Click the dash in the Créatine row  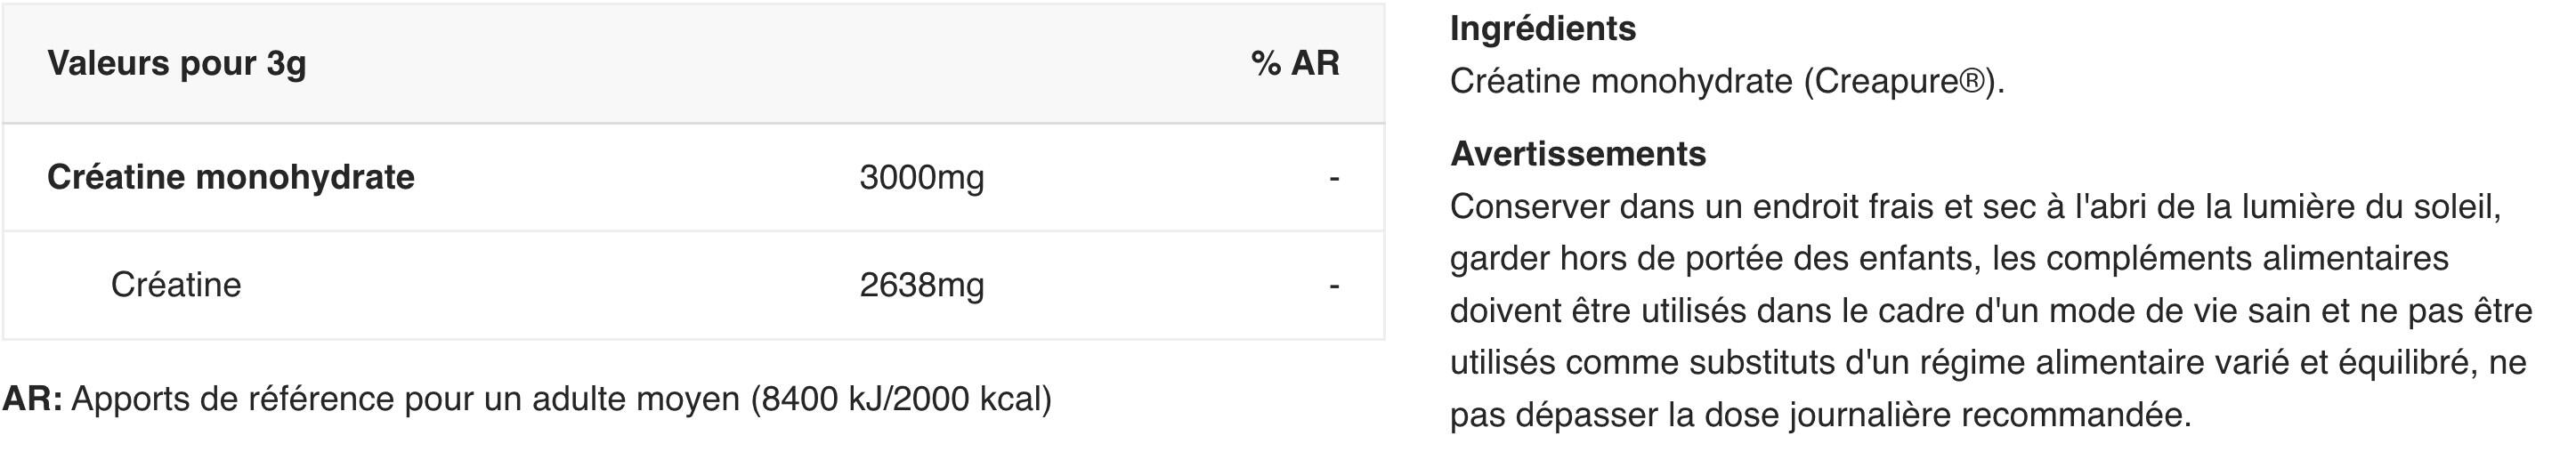[x=1334, y=286]
